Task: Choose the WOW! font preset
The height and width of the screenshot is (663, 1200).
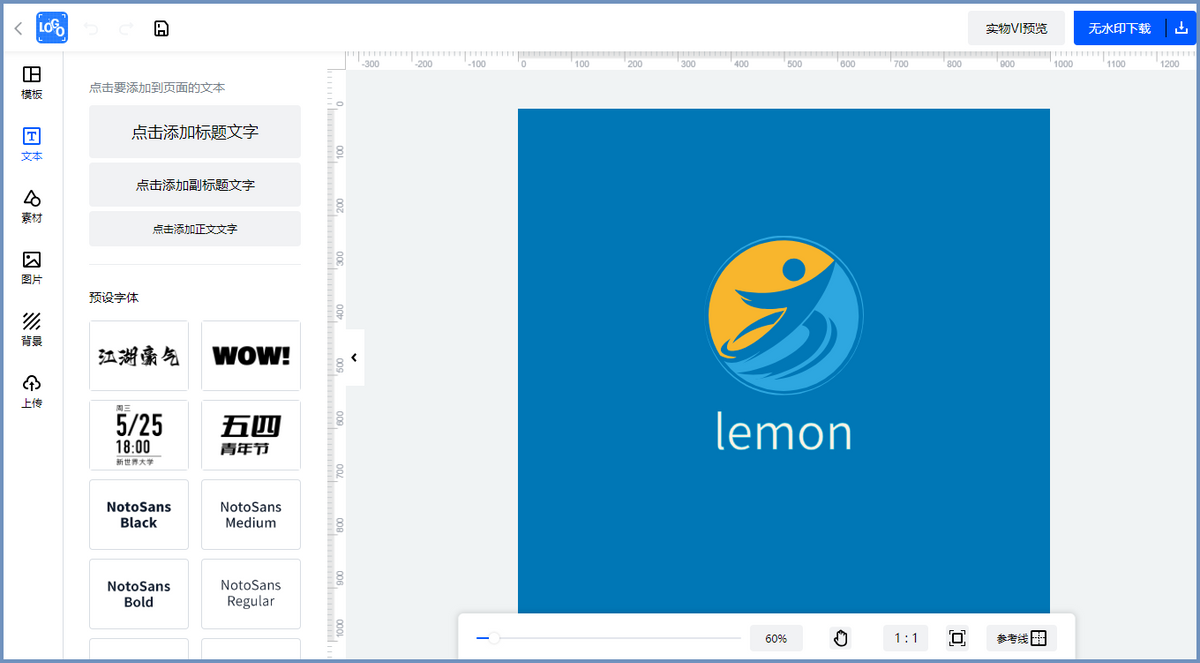Action: click(251, 356)
